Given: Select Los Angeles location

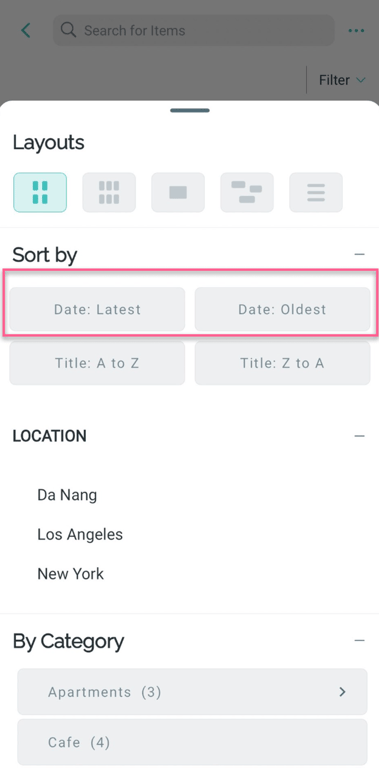Looking at the screenshot, I should point(80,534).
